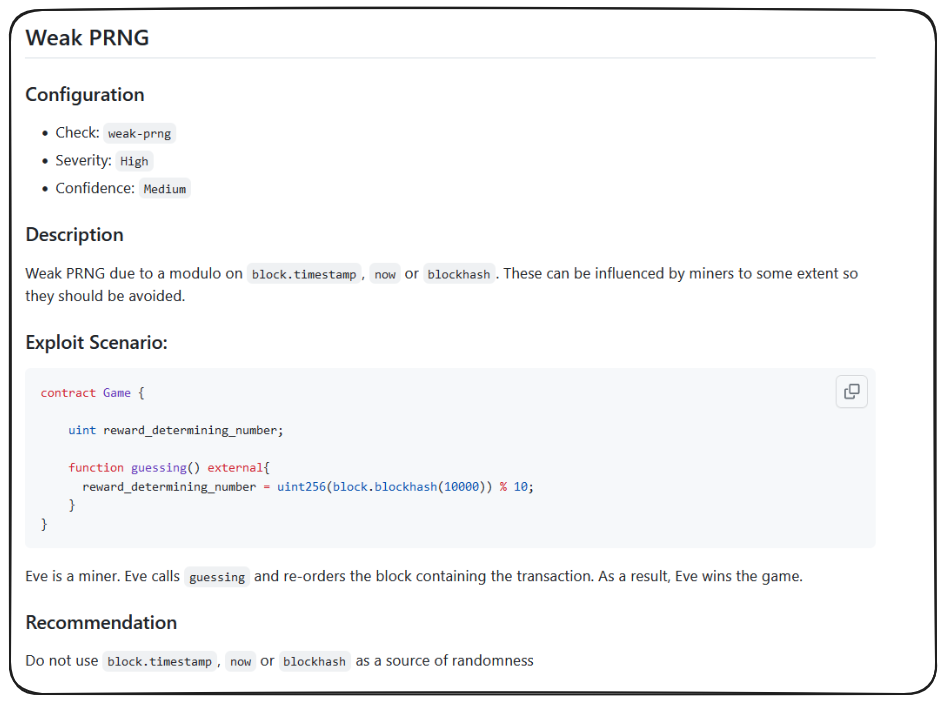Click the copy code icon button
The height and width of the screenshot is (704, 946).
coord(851,392)
